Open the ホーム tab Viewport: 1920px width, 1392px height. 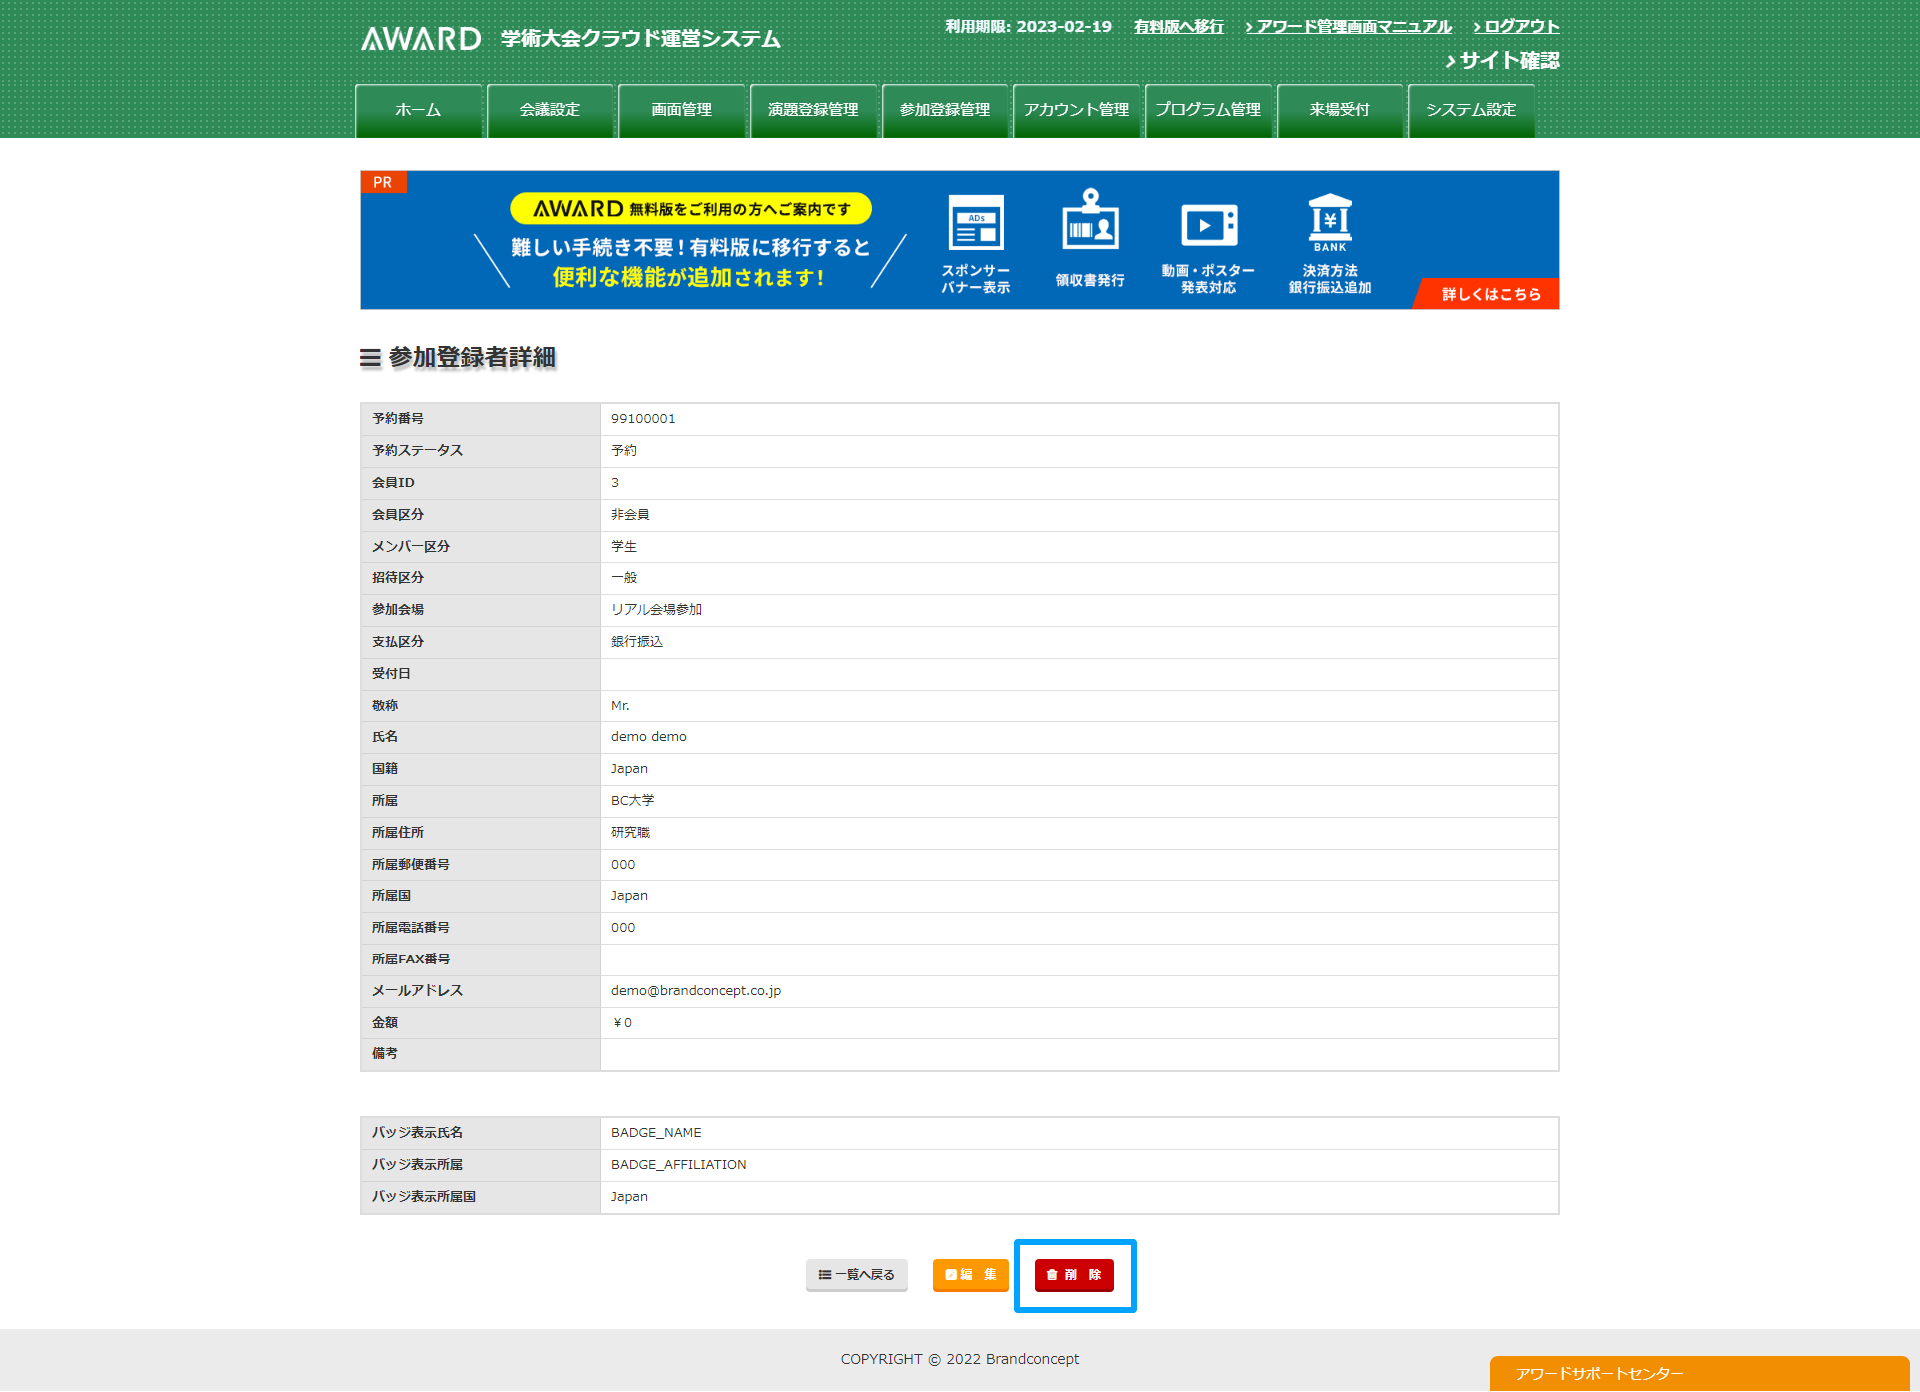(x=419, y=110)
